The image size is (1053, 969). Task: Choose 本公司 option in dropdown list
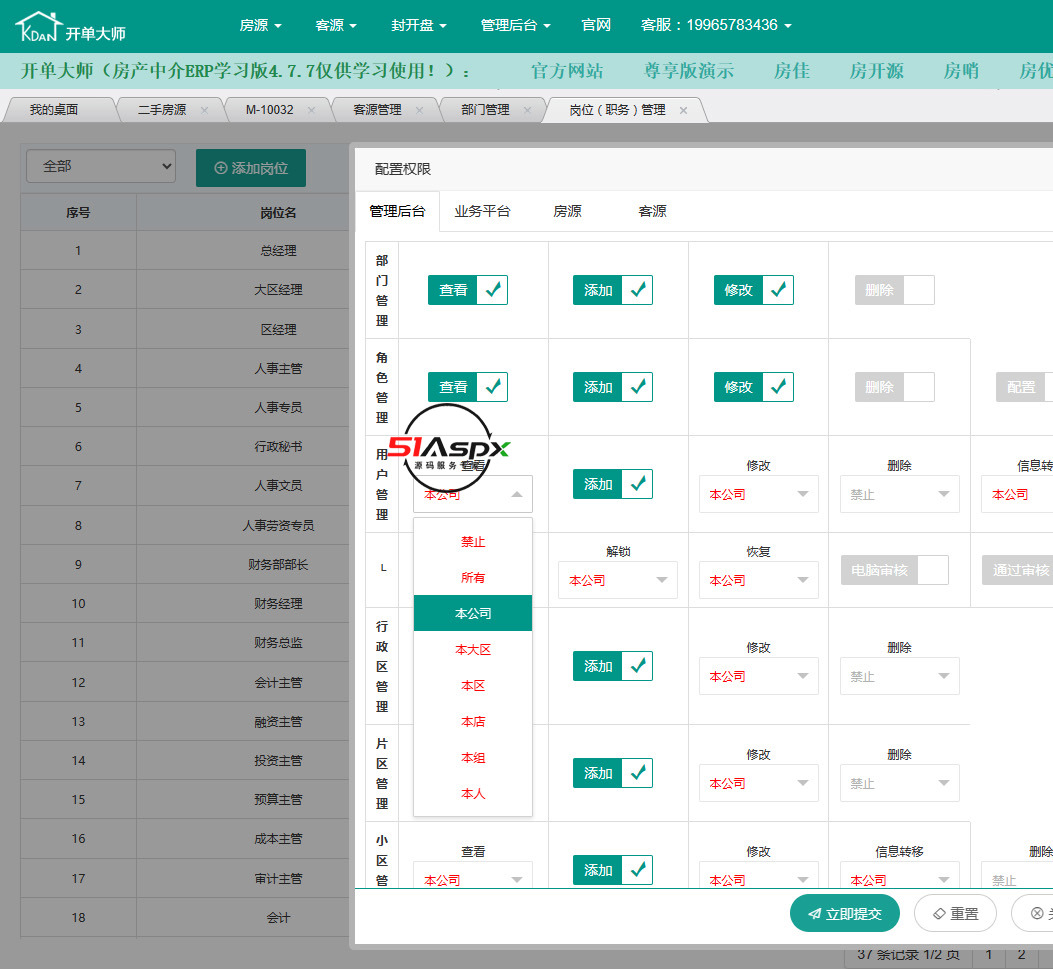tap(473, 614)
